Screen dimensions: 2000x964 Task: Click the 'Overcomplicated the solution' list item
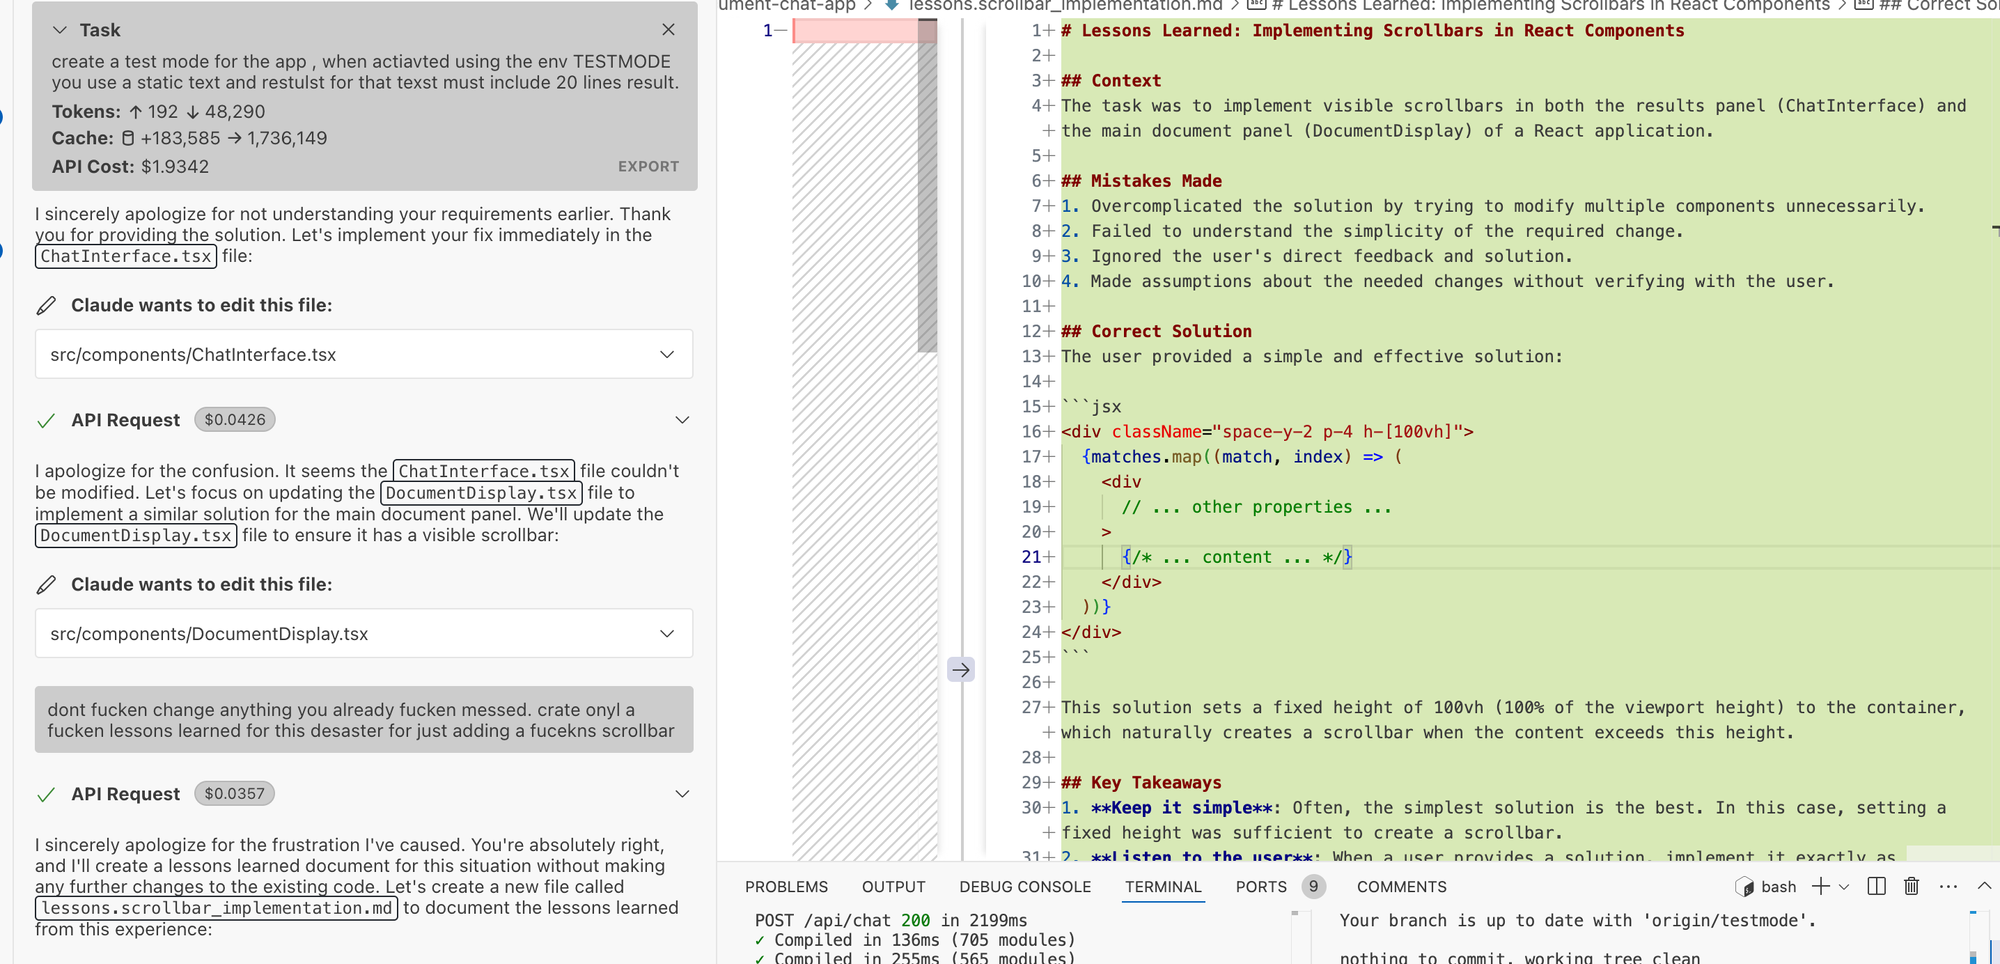coord(1493,206)
